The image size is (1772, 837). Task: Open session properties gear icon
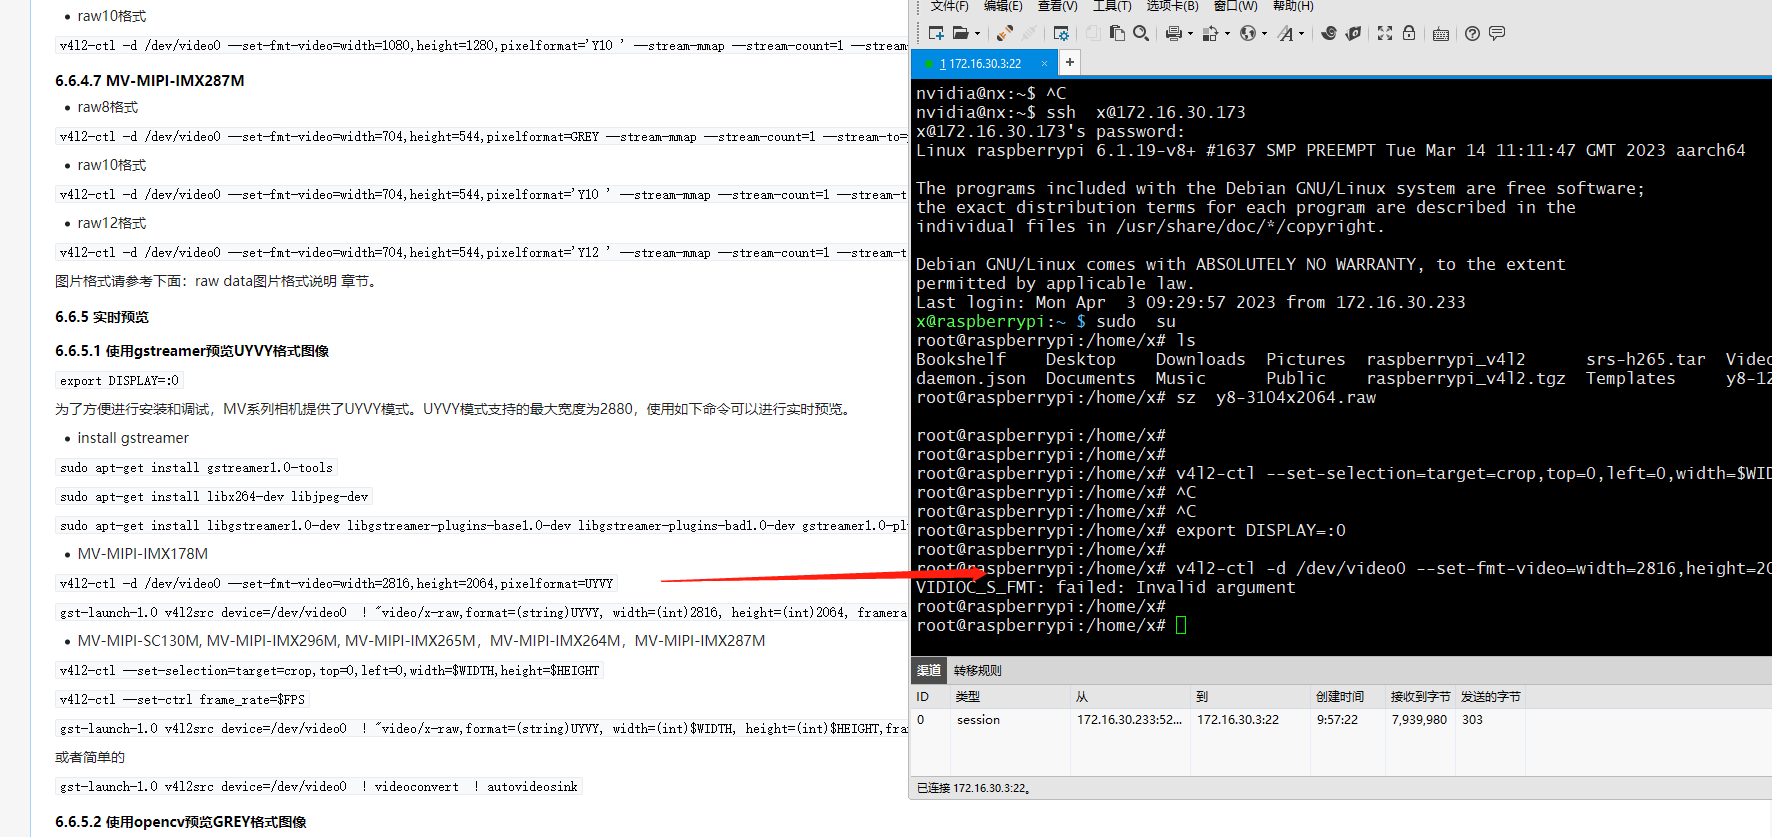point(1061,33)
